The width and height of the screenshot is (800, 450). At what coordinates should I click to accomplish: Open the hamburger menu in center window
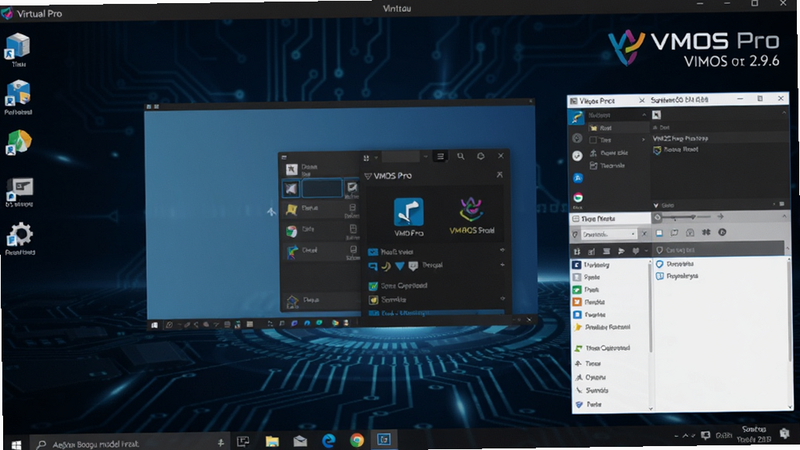coord(440,157)
